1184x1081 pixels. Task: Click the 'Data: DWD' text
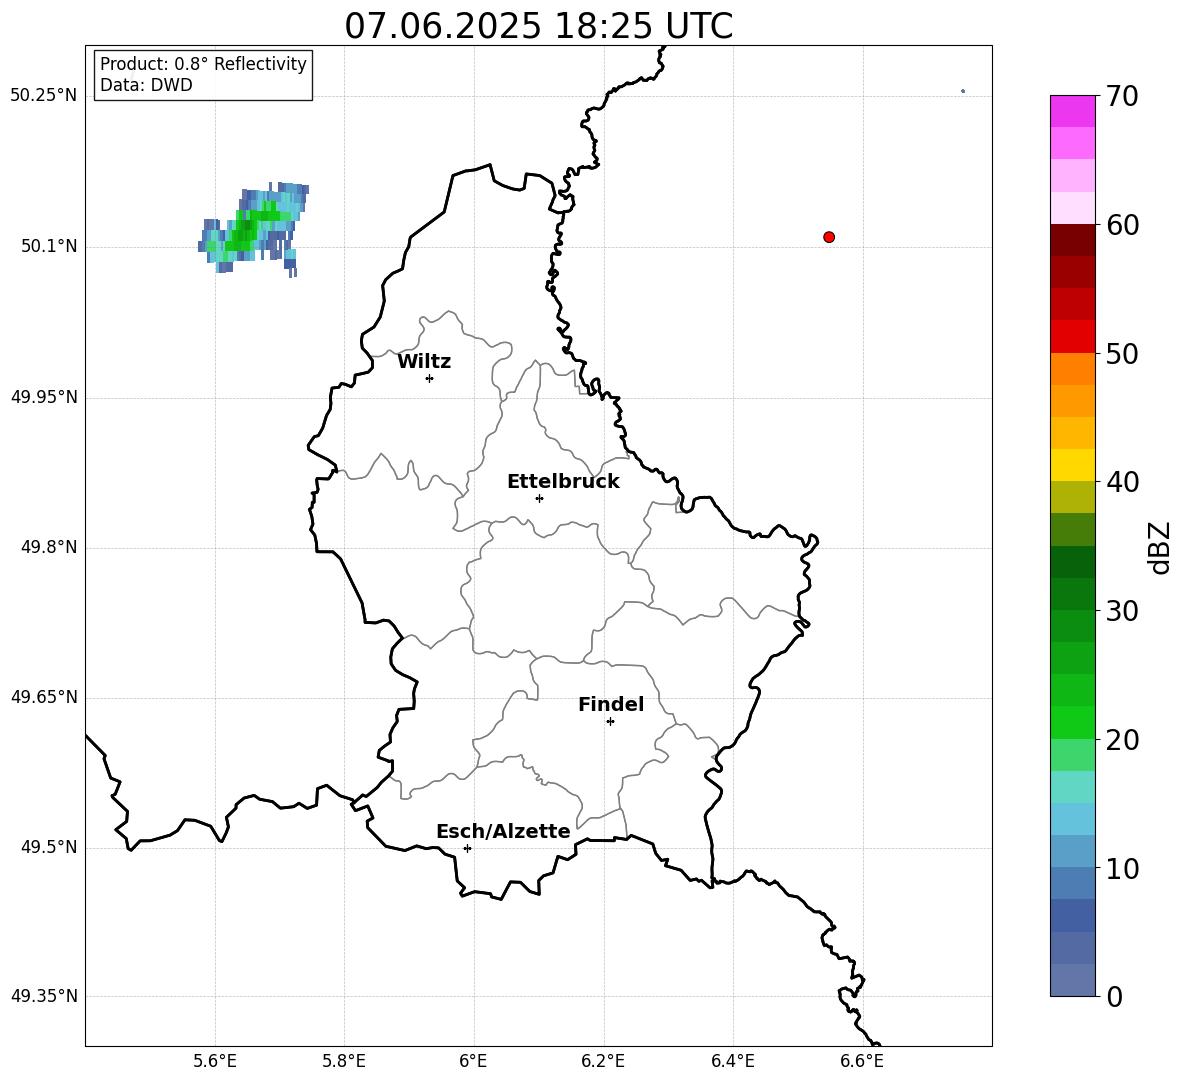146,85
